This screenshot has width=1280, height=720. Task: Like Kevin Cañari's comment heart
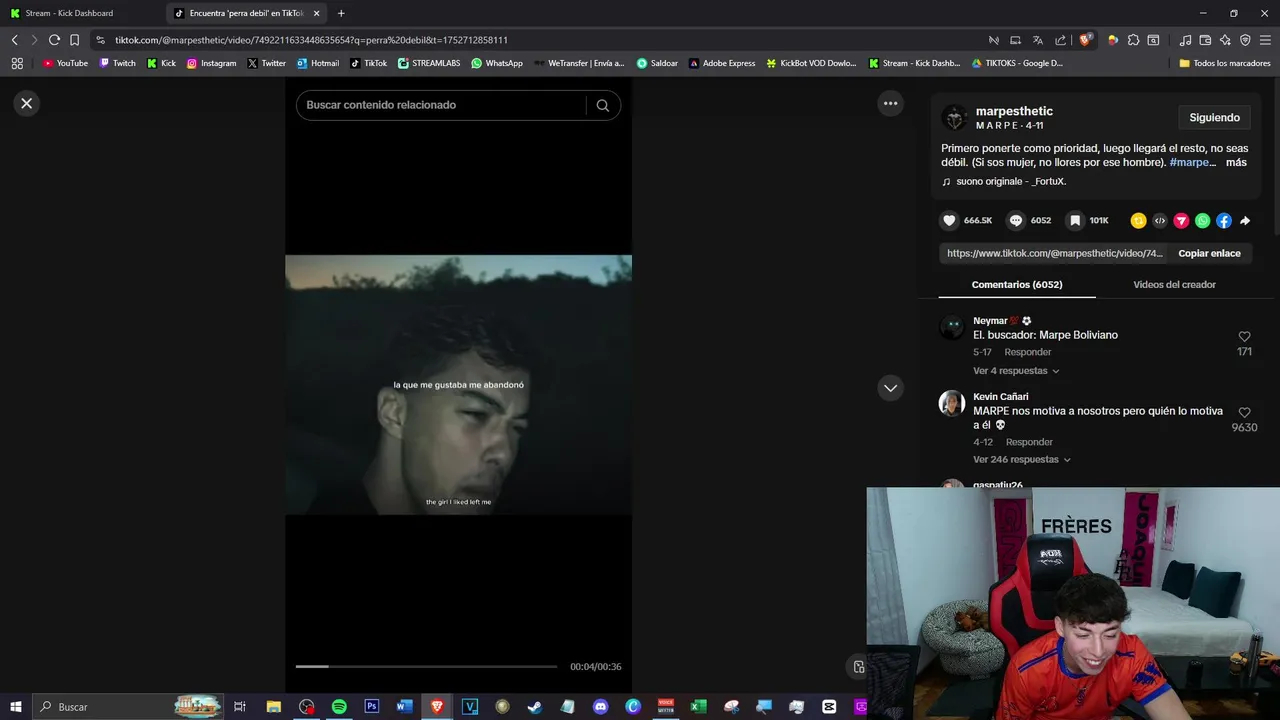pos(1244,412)
